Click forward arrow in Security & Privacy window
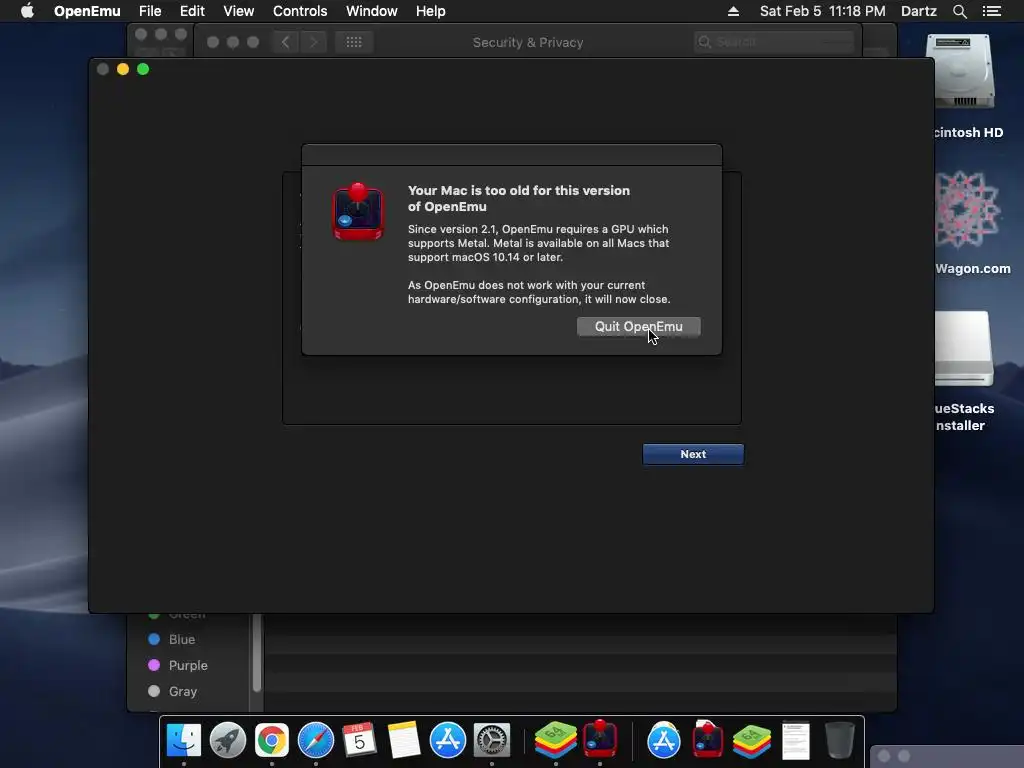 [313, 42]
